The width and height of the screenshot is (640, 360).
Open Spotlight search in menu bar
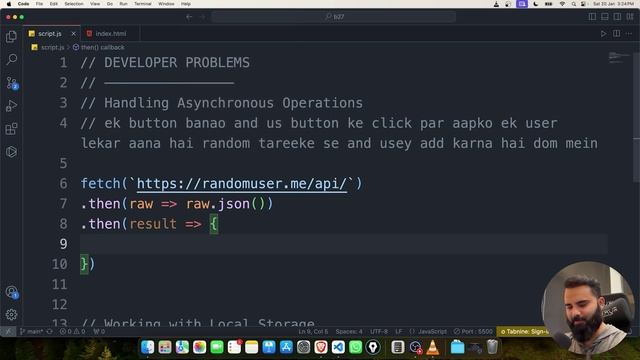[573, 4]
